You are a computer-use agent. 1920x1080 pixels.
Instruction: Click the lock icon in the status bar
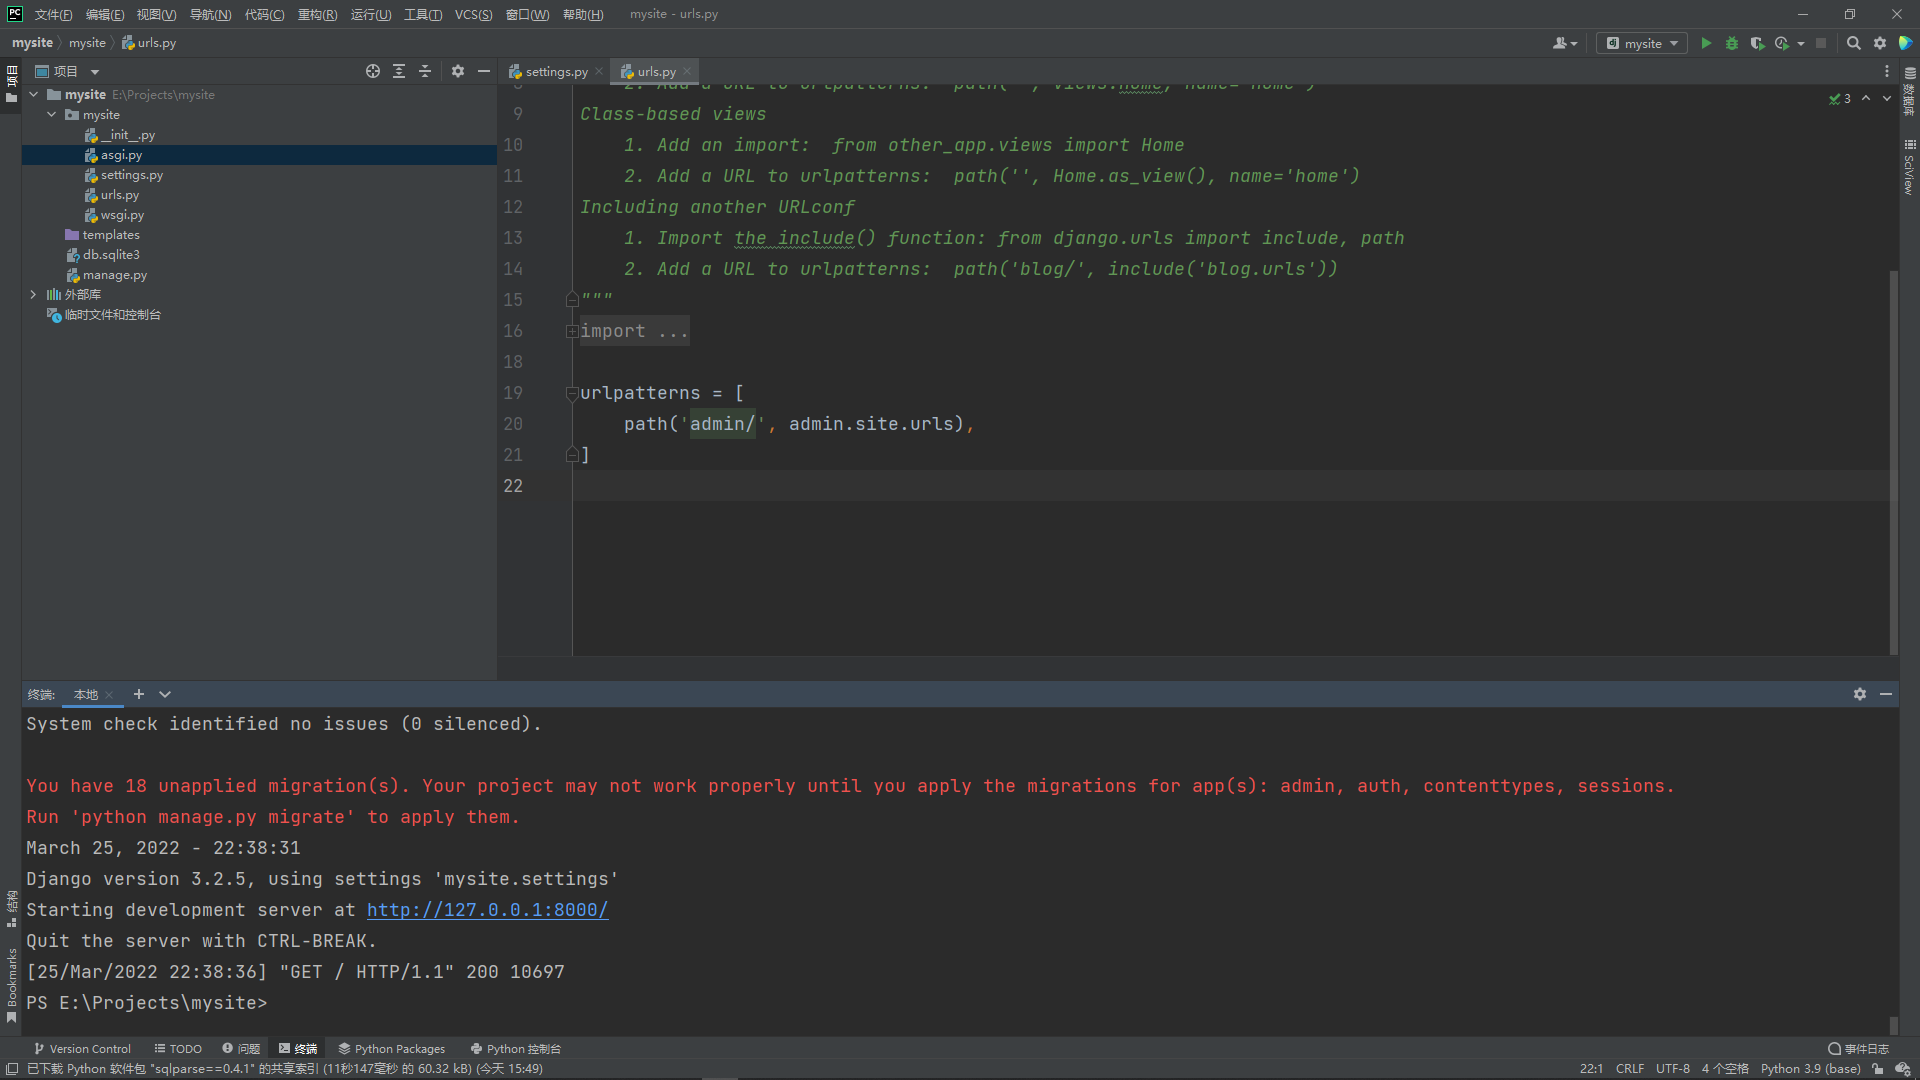point(1878,1069)
